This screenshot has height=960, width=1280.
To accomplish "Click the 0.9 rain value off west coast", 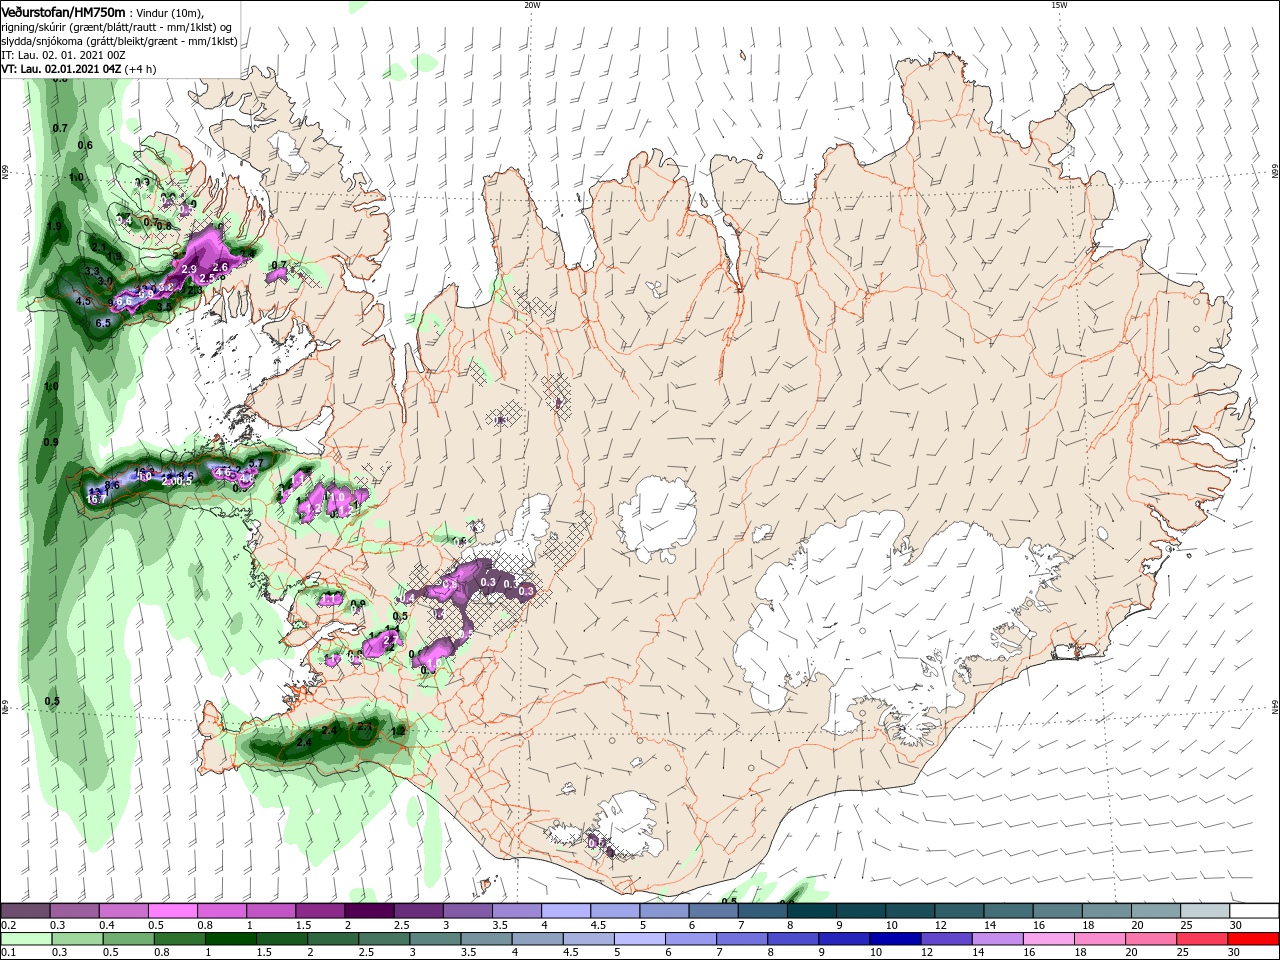I will [x=52, y=442].
